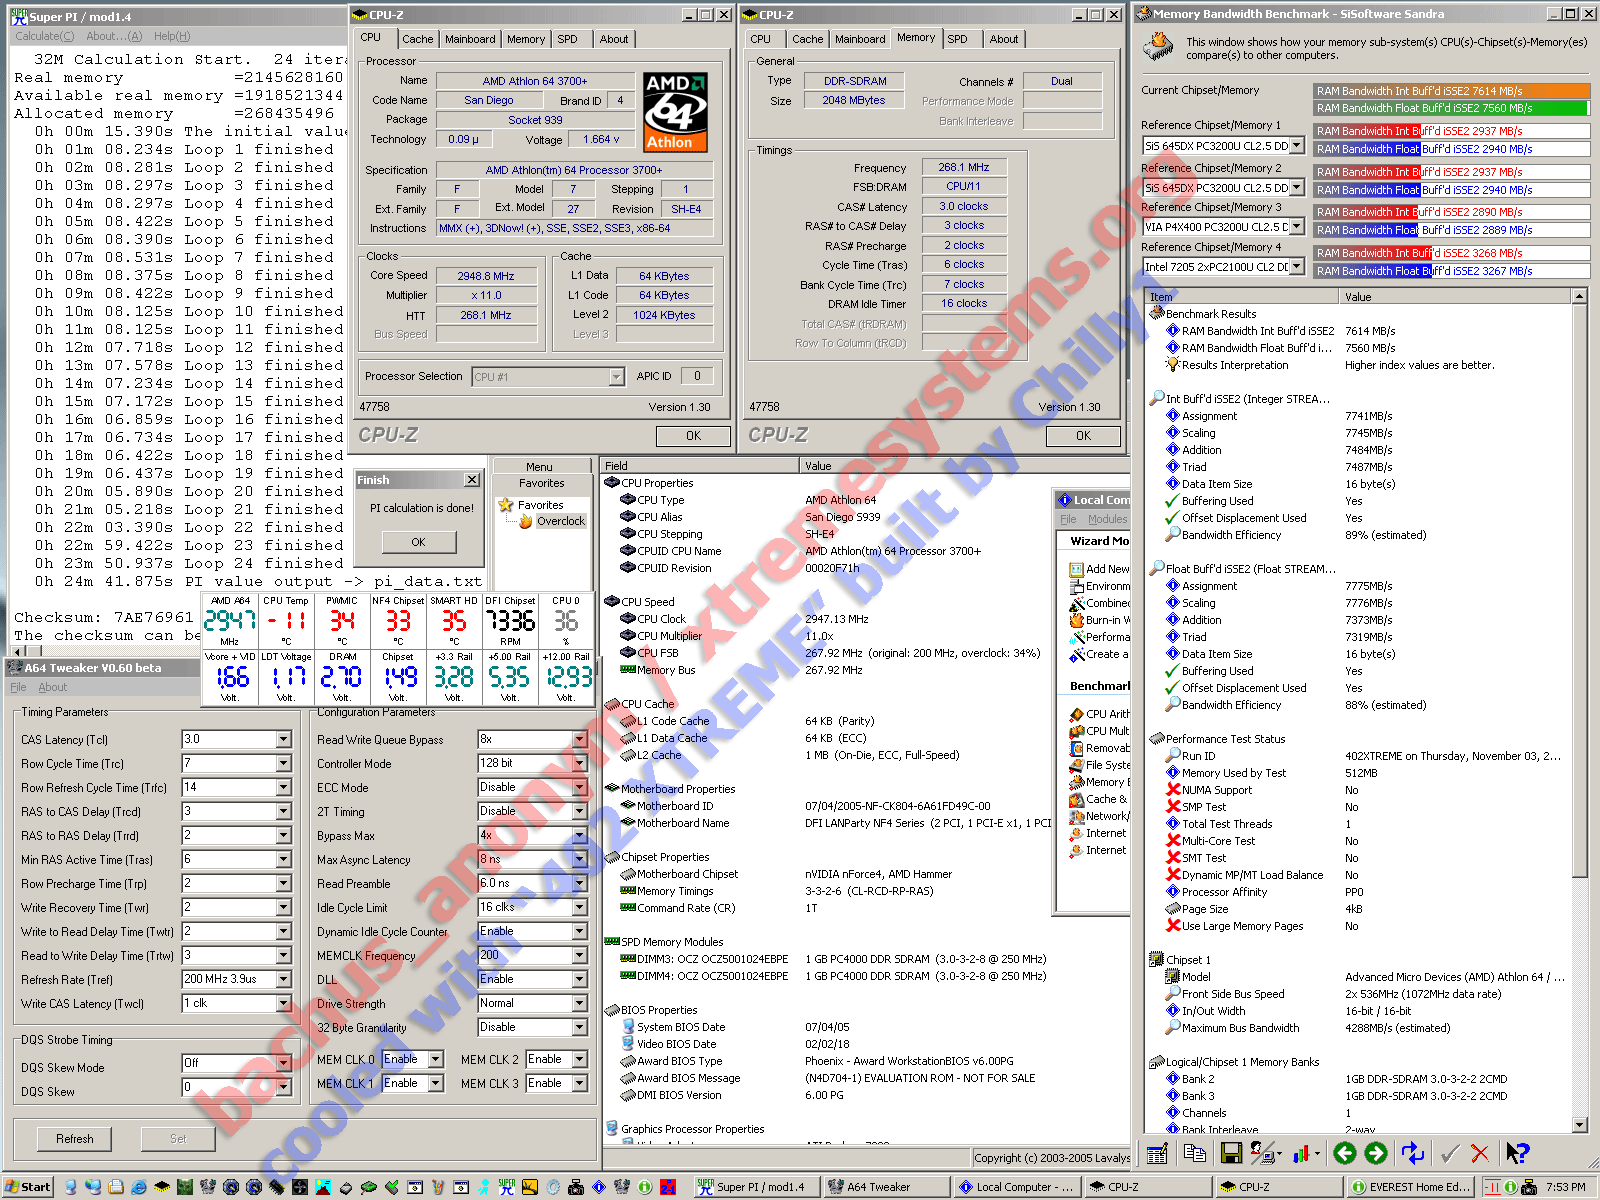
Task: Click the context help pointer icon in Sandra
Action: [1517, 1153]
